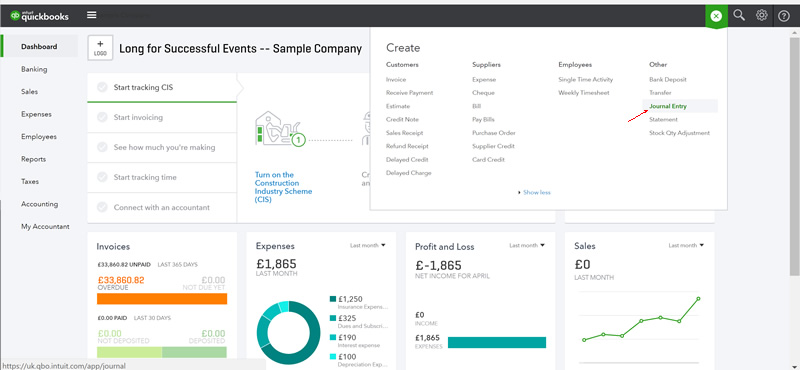Click £100 Depreciation Expense legend entry
Image resolution: width=800 pixels, height=370 pixels.
[x=359, y=360]
